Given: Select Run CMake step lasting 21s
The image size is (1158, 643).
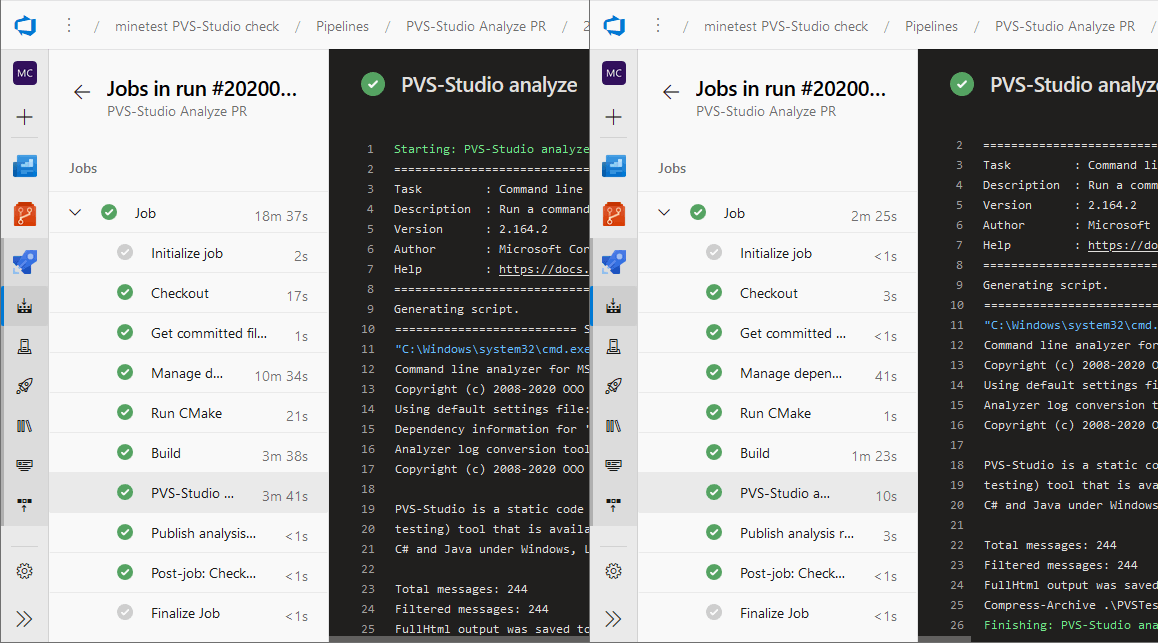Looking at the screenshot, I should [x=189, y=413].
